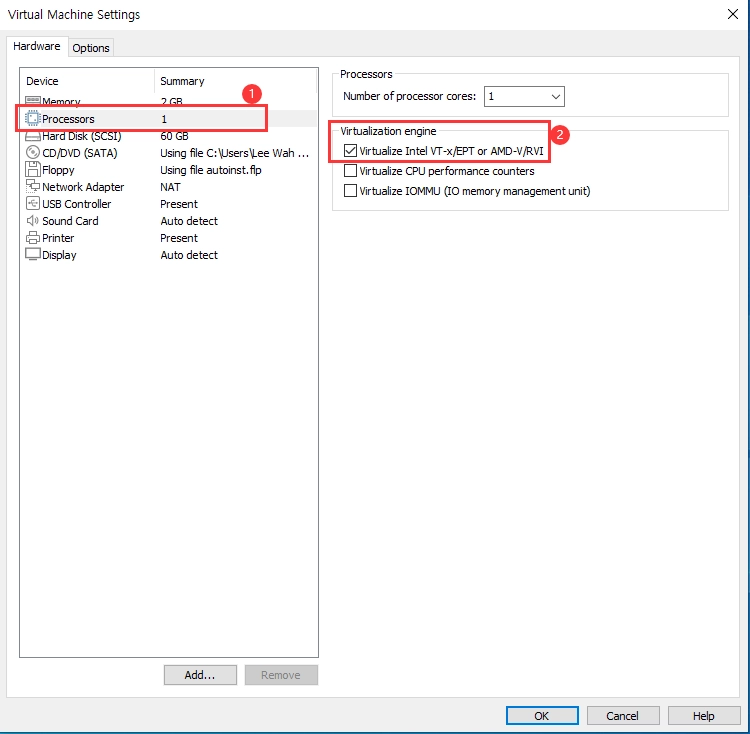Select the USB Controller label
Viewport: 750px width, 734px height.
[77, 204]
